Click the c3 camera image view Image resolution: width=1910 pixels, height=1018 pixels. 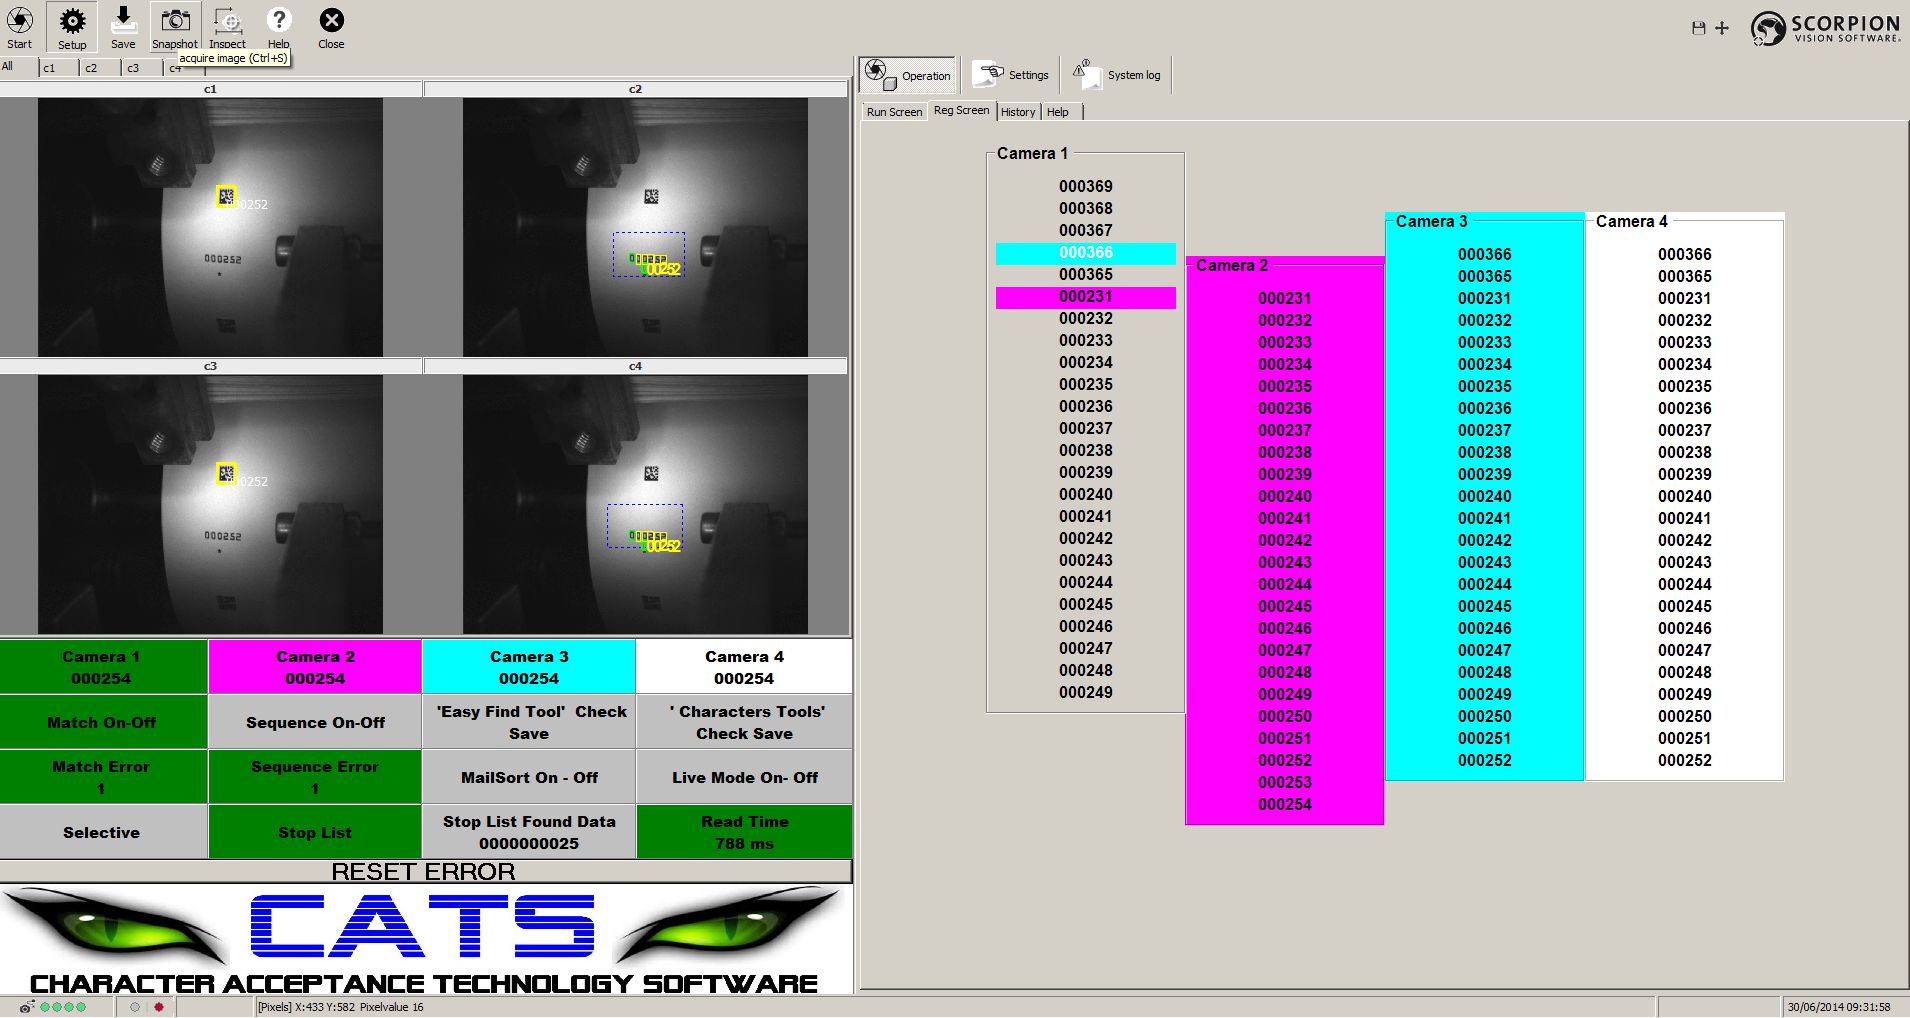click(x=210, y=504)
